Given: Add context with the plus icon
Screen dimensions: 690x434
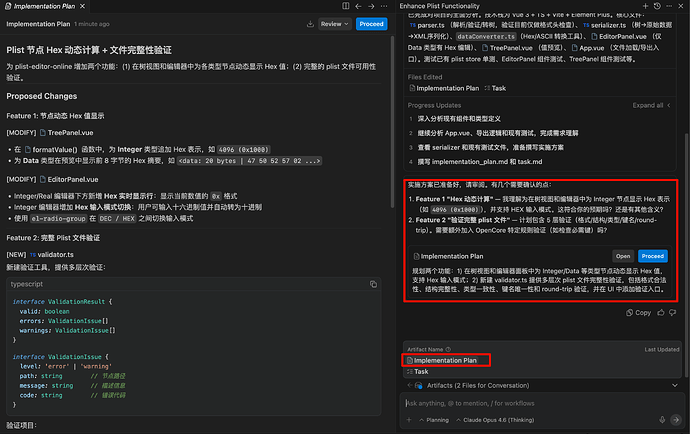Looking at the screenshot, I should pos(409,420).
